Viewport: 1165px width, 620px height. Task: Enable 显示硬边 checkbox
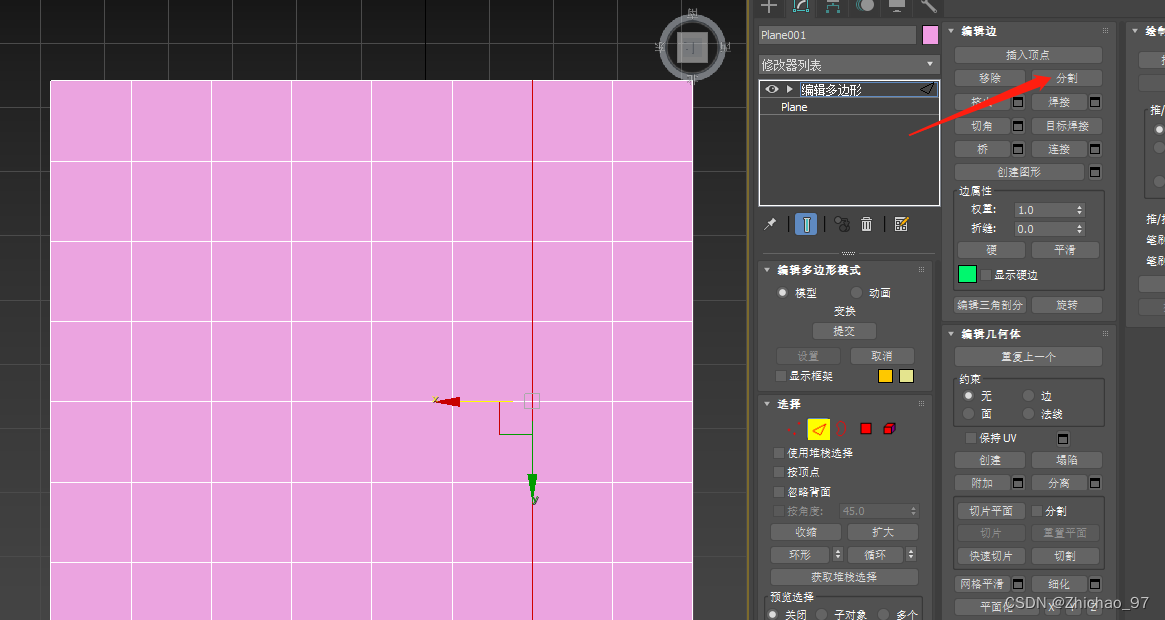point(986,275)
